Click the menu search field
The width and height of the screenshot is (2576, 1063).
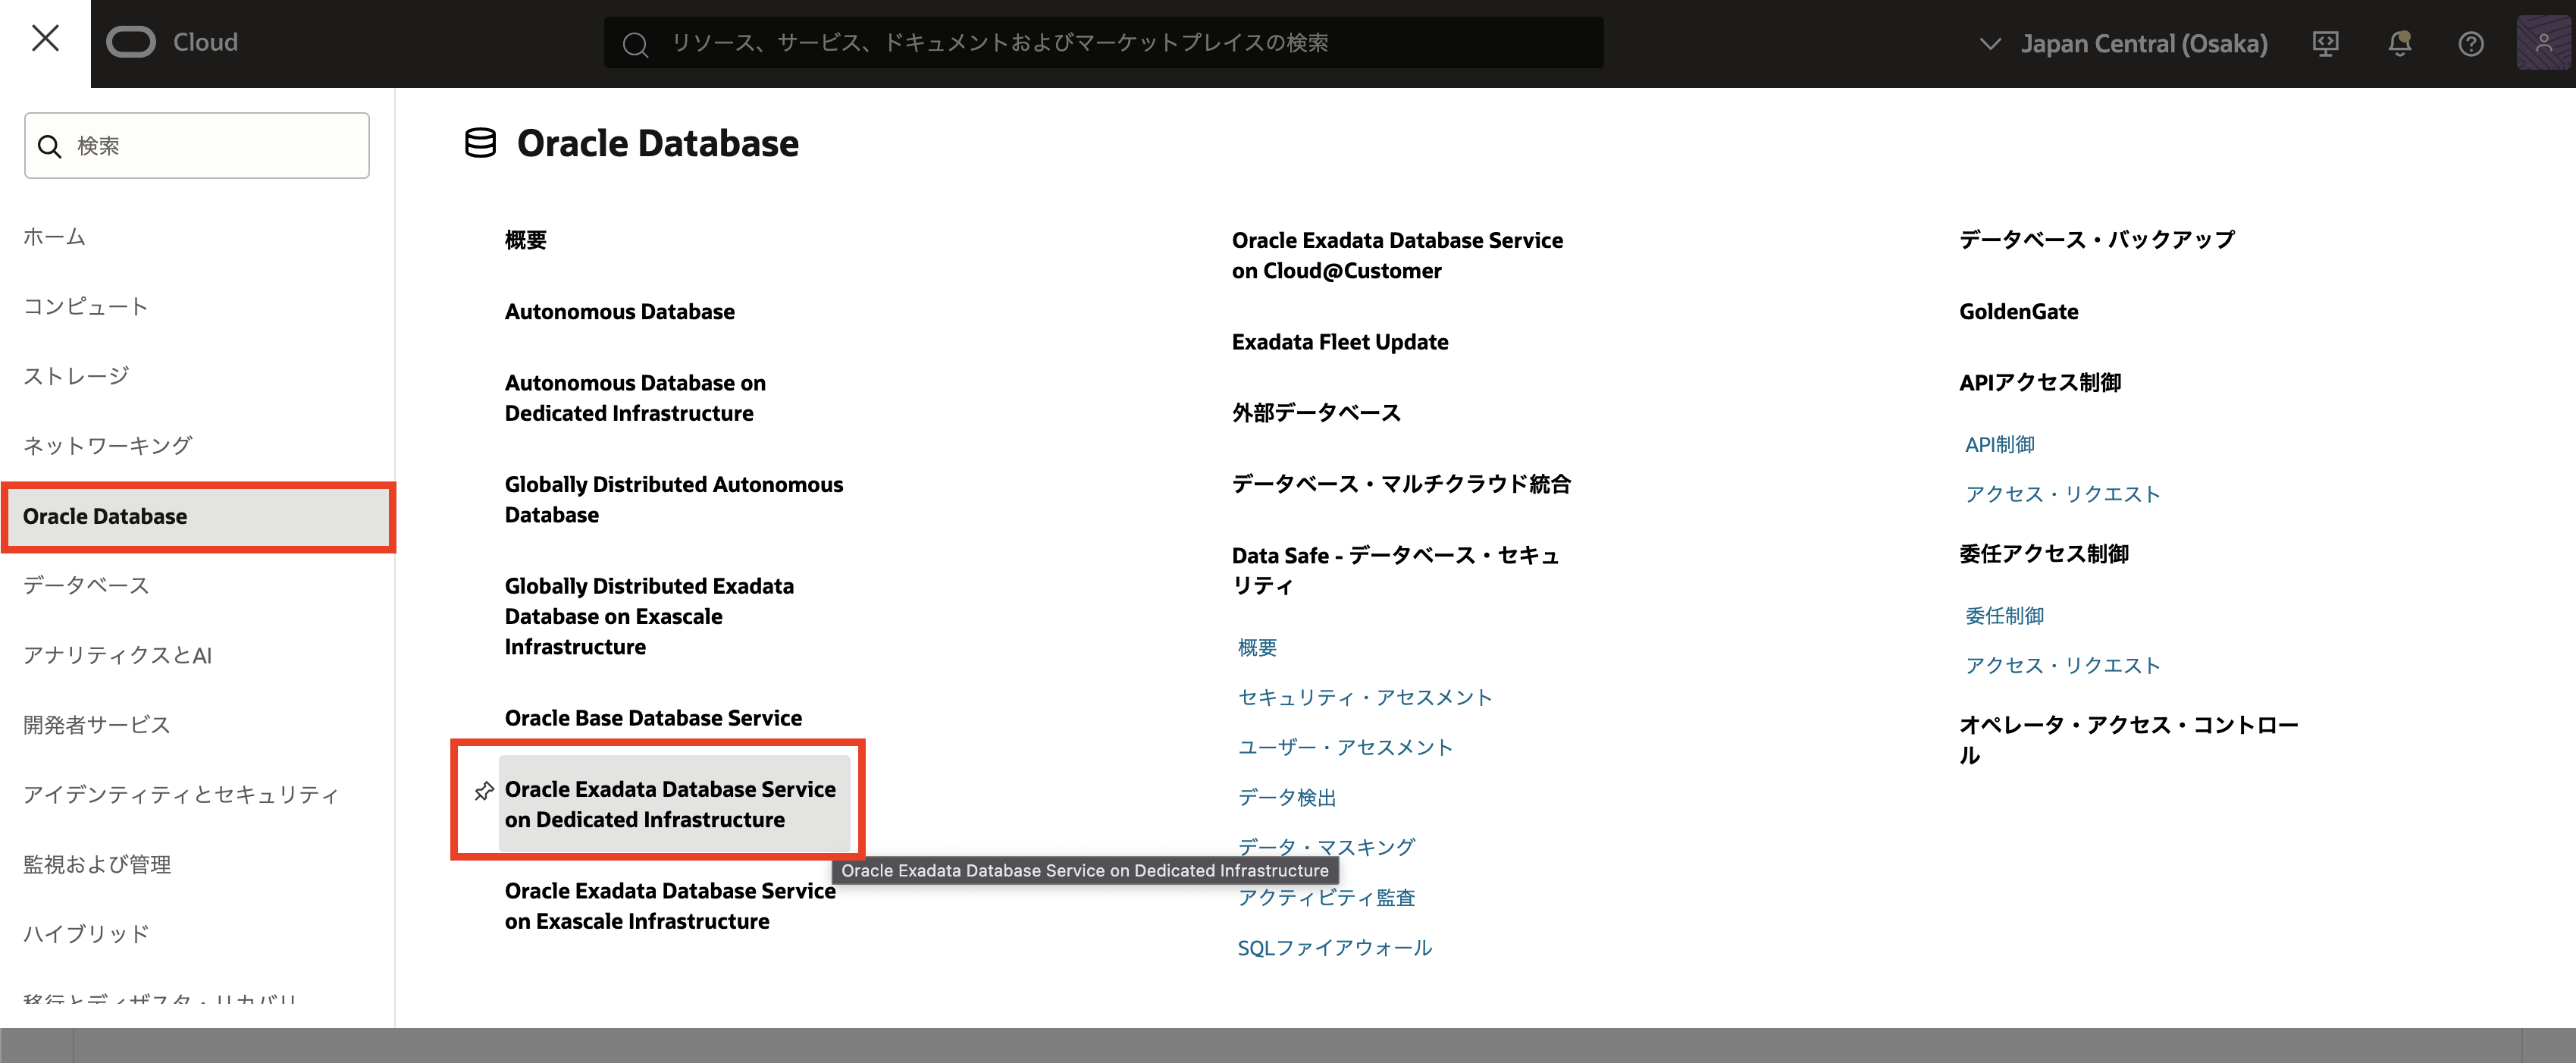pos(197,146)
